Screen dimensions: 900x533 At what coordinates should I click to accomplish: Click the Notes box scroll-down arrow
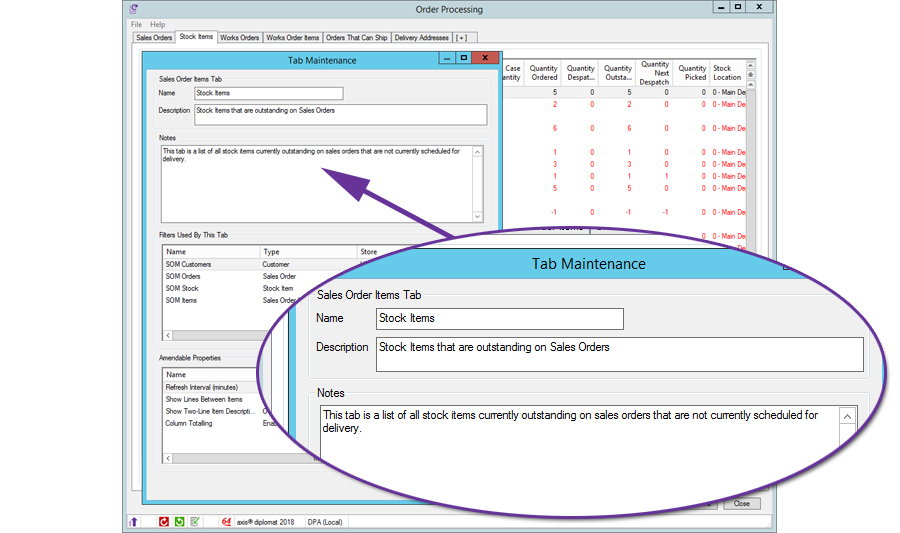point(477,216)
